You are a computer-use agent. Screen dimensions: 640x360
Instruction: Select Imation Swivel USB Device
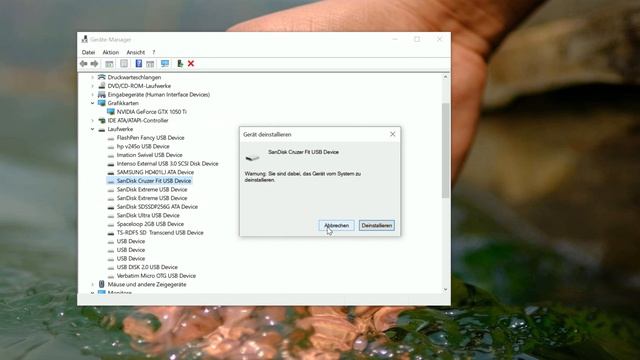(149, 155)
